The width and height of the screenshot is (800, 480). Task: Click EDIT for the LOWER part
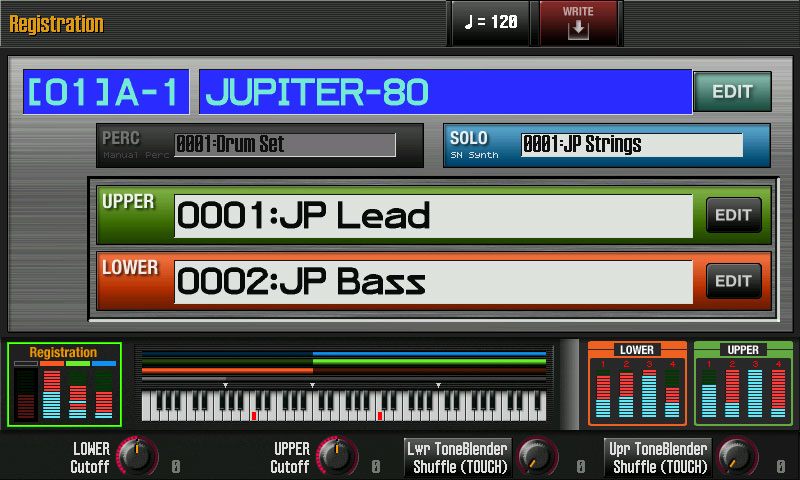[x=734, y=281]
